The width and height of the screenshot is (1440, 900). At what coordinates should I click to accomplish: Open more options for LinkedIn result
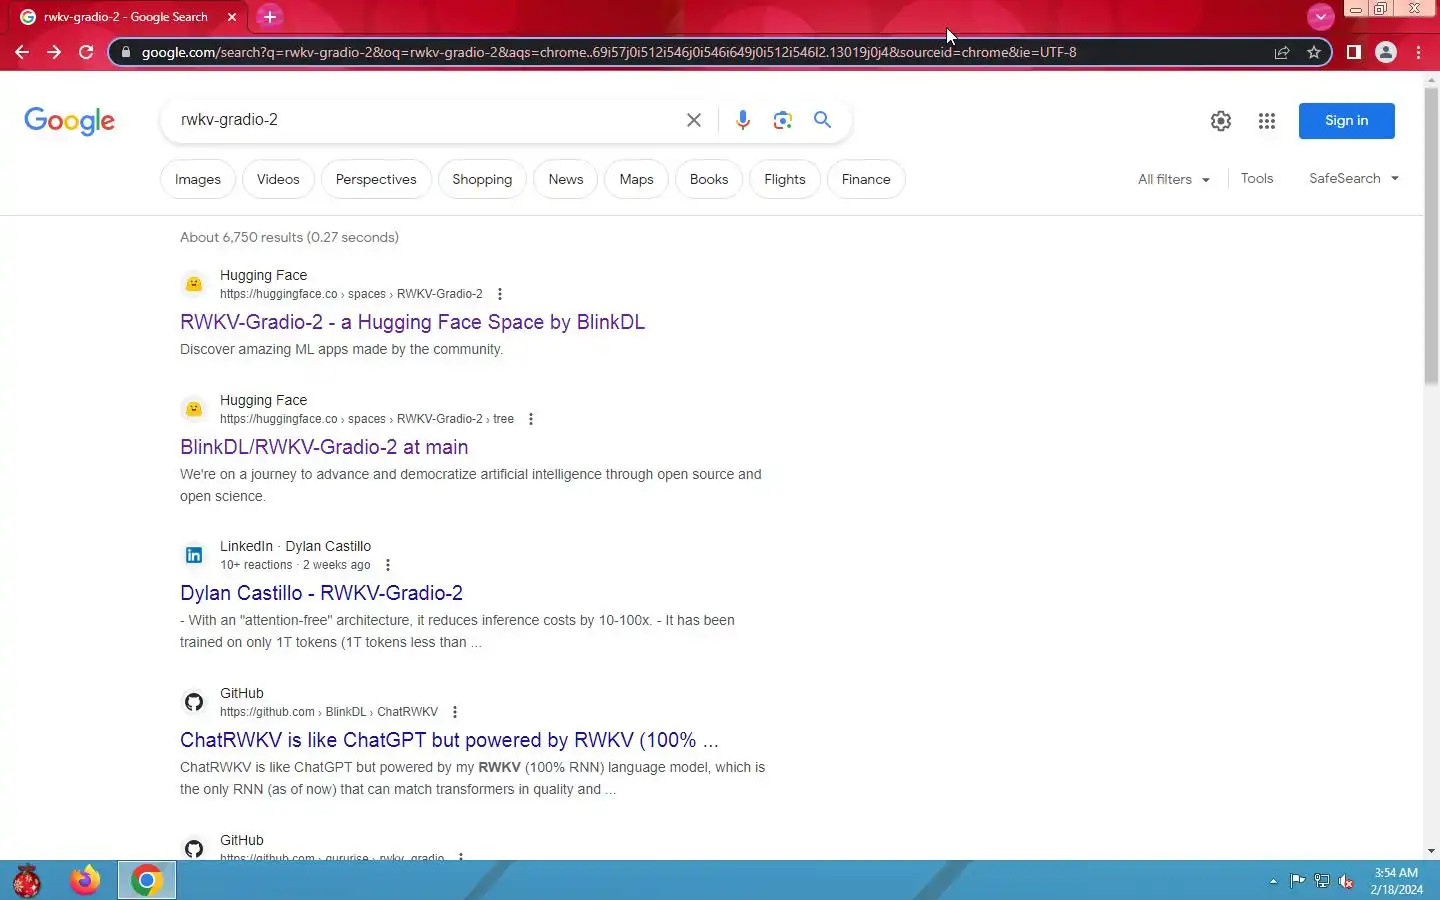(x=388, y=565)
